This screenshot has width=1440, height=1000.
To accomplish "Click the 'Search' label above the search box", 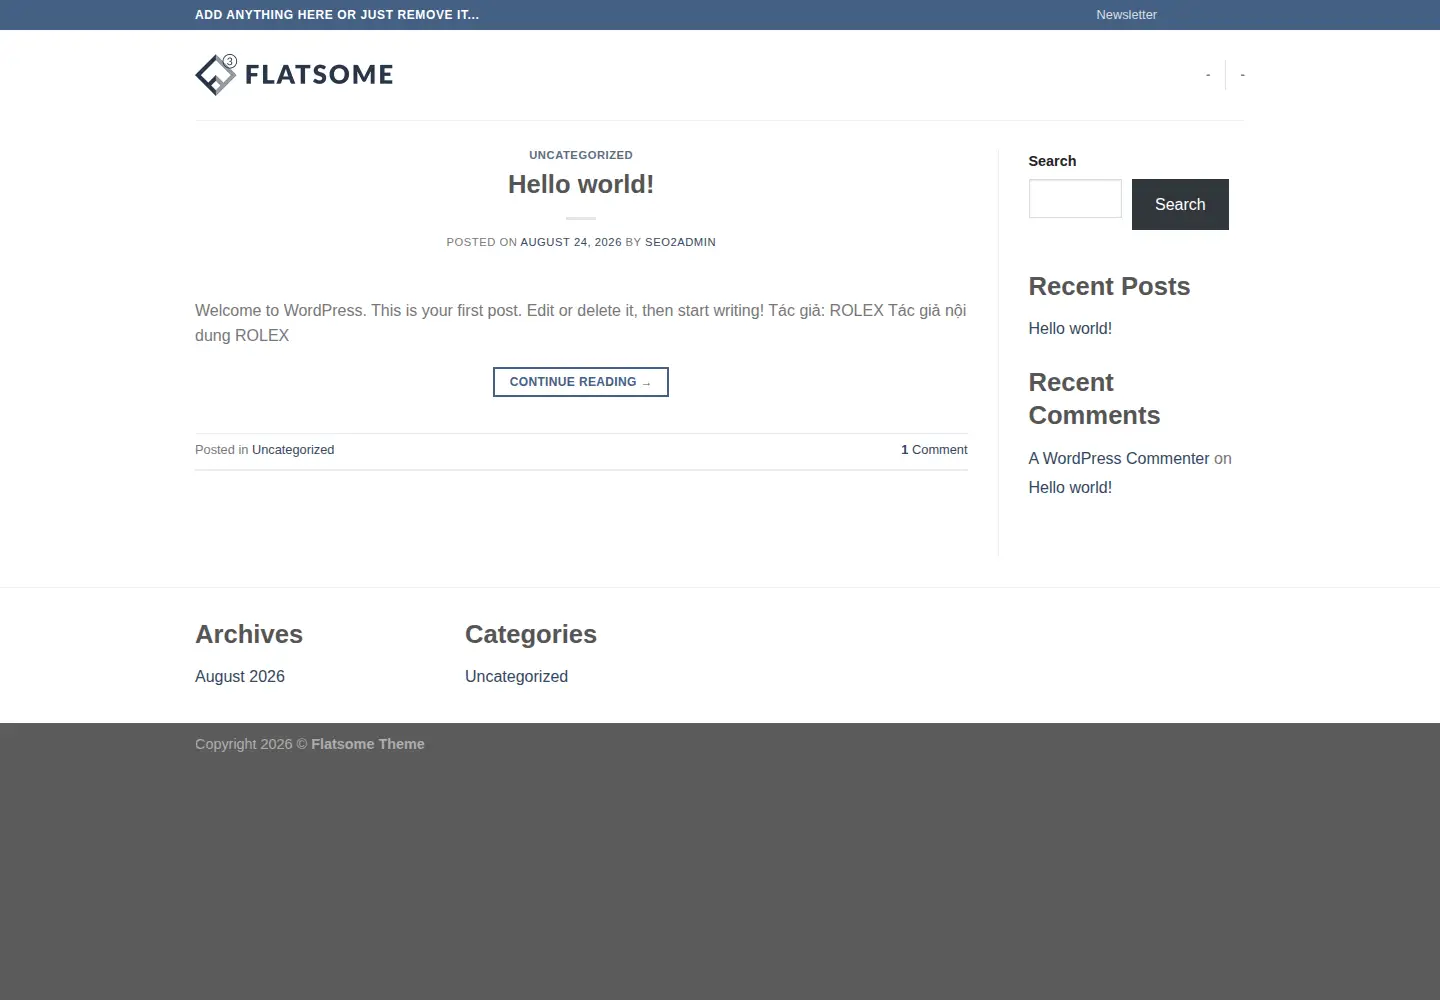I will pos(1052,161).
